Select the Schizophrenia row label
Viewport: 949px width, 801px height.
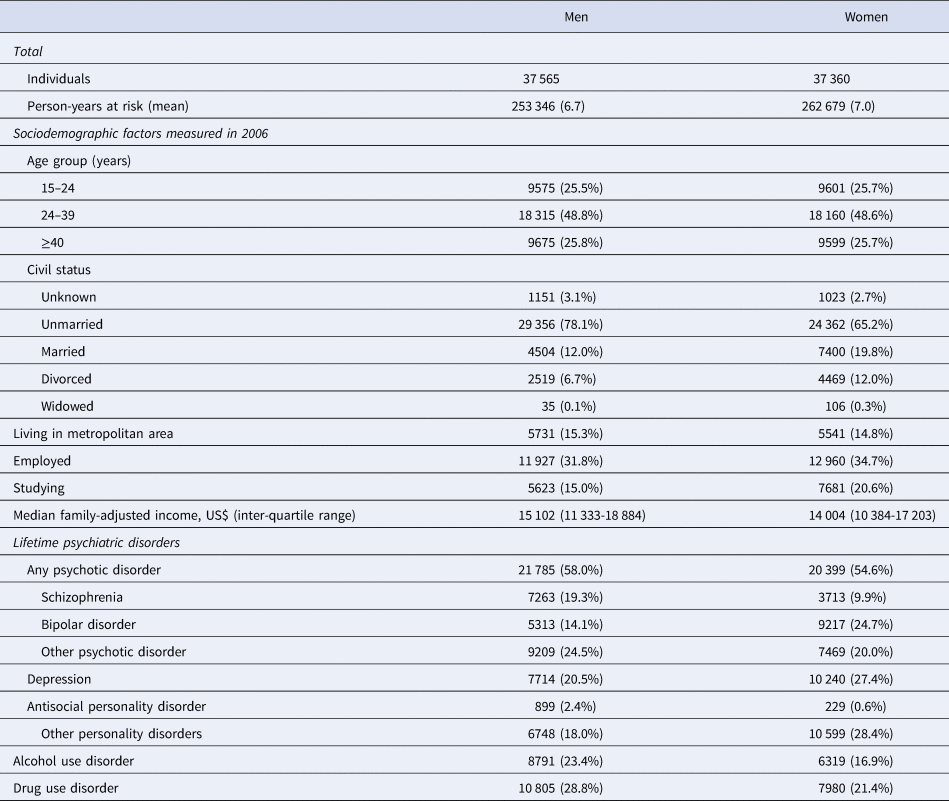pyautogui.click(x=88, y=598)
